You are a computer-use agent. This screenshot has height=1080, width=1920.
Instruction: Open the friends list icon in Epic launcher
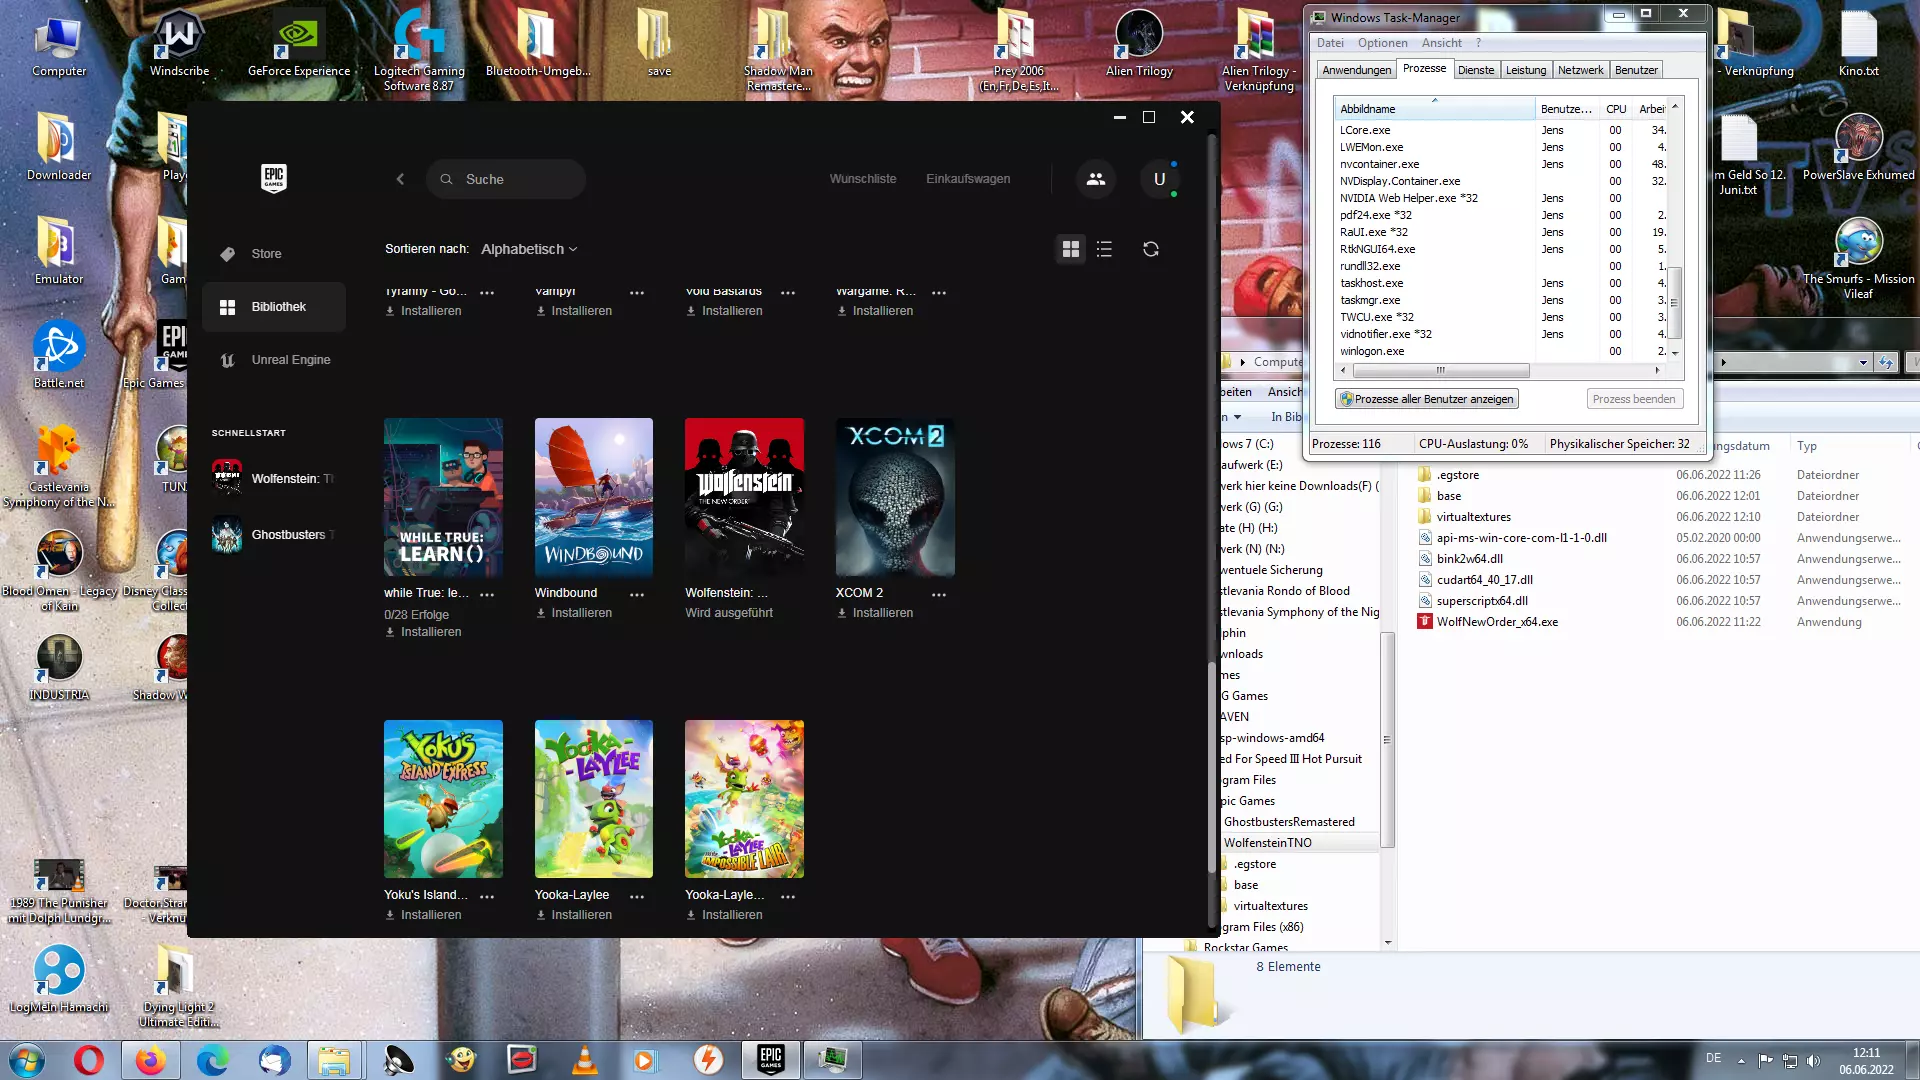[1096, 179]
